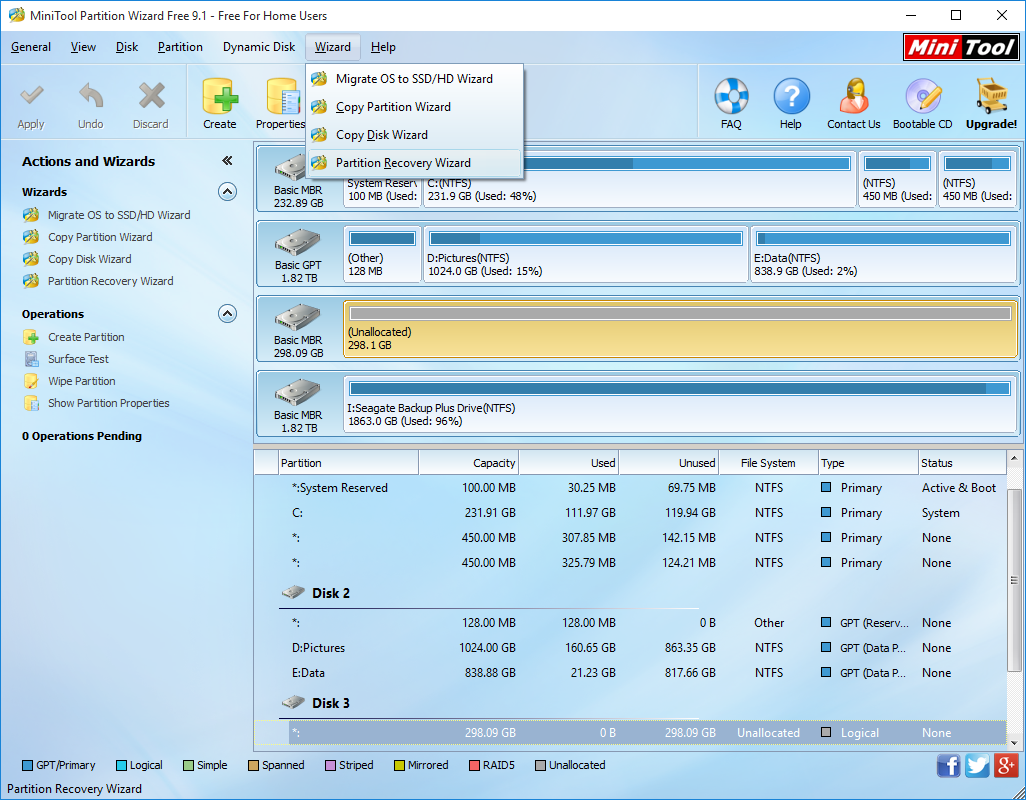1026x800 pixels.
Task: Select the 298.09 GB unallocated list row
Action: pos(630,733)
